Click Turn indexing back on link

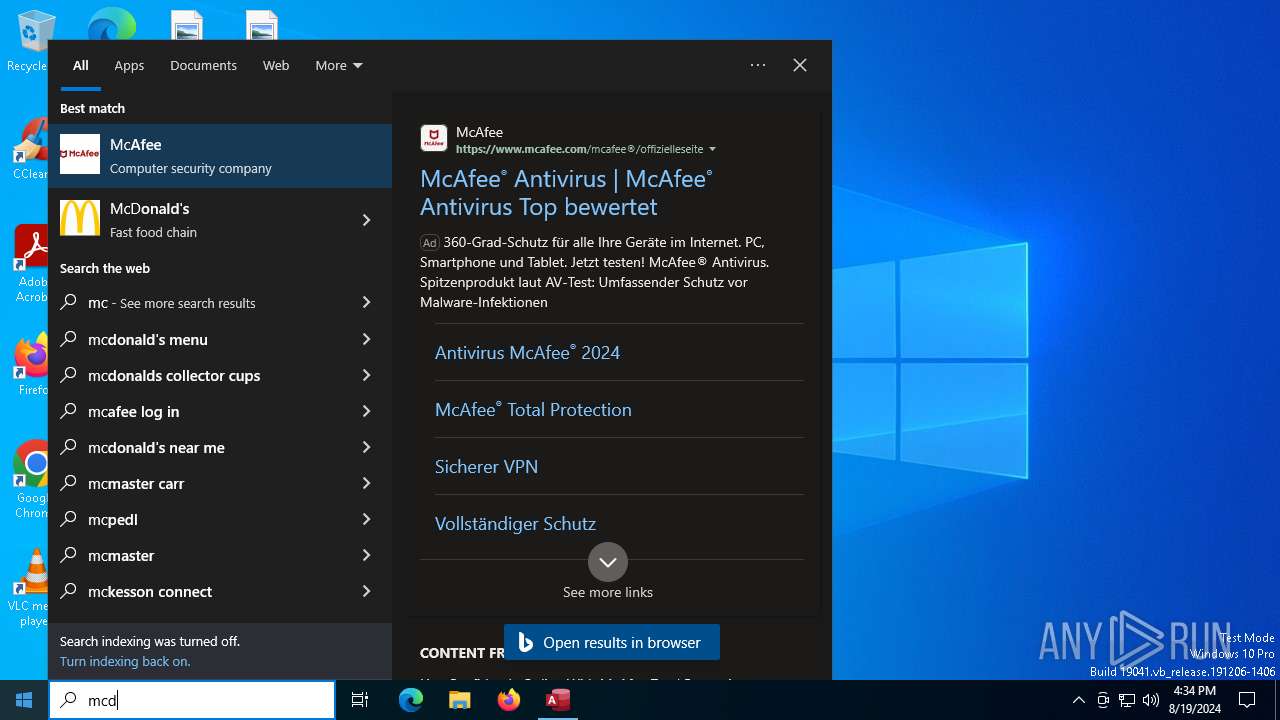(x=125, y=661)
